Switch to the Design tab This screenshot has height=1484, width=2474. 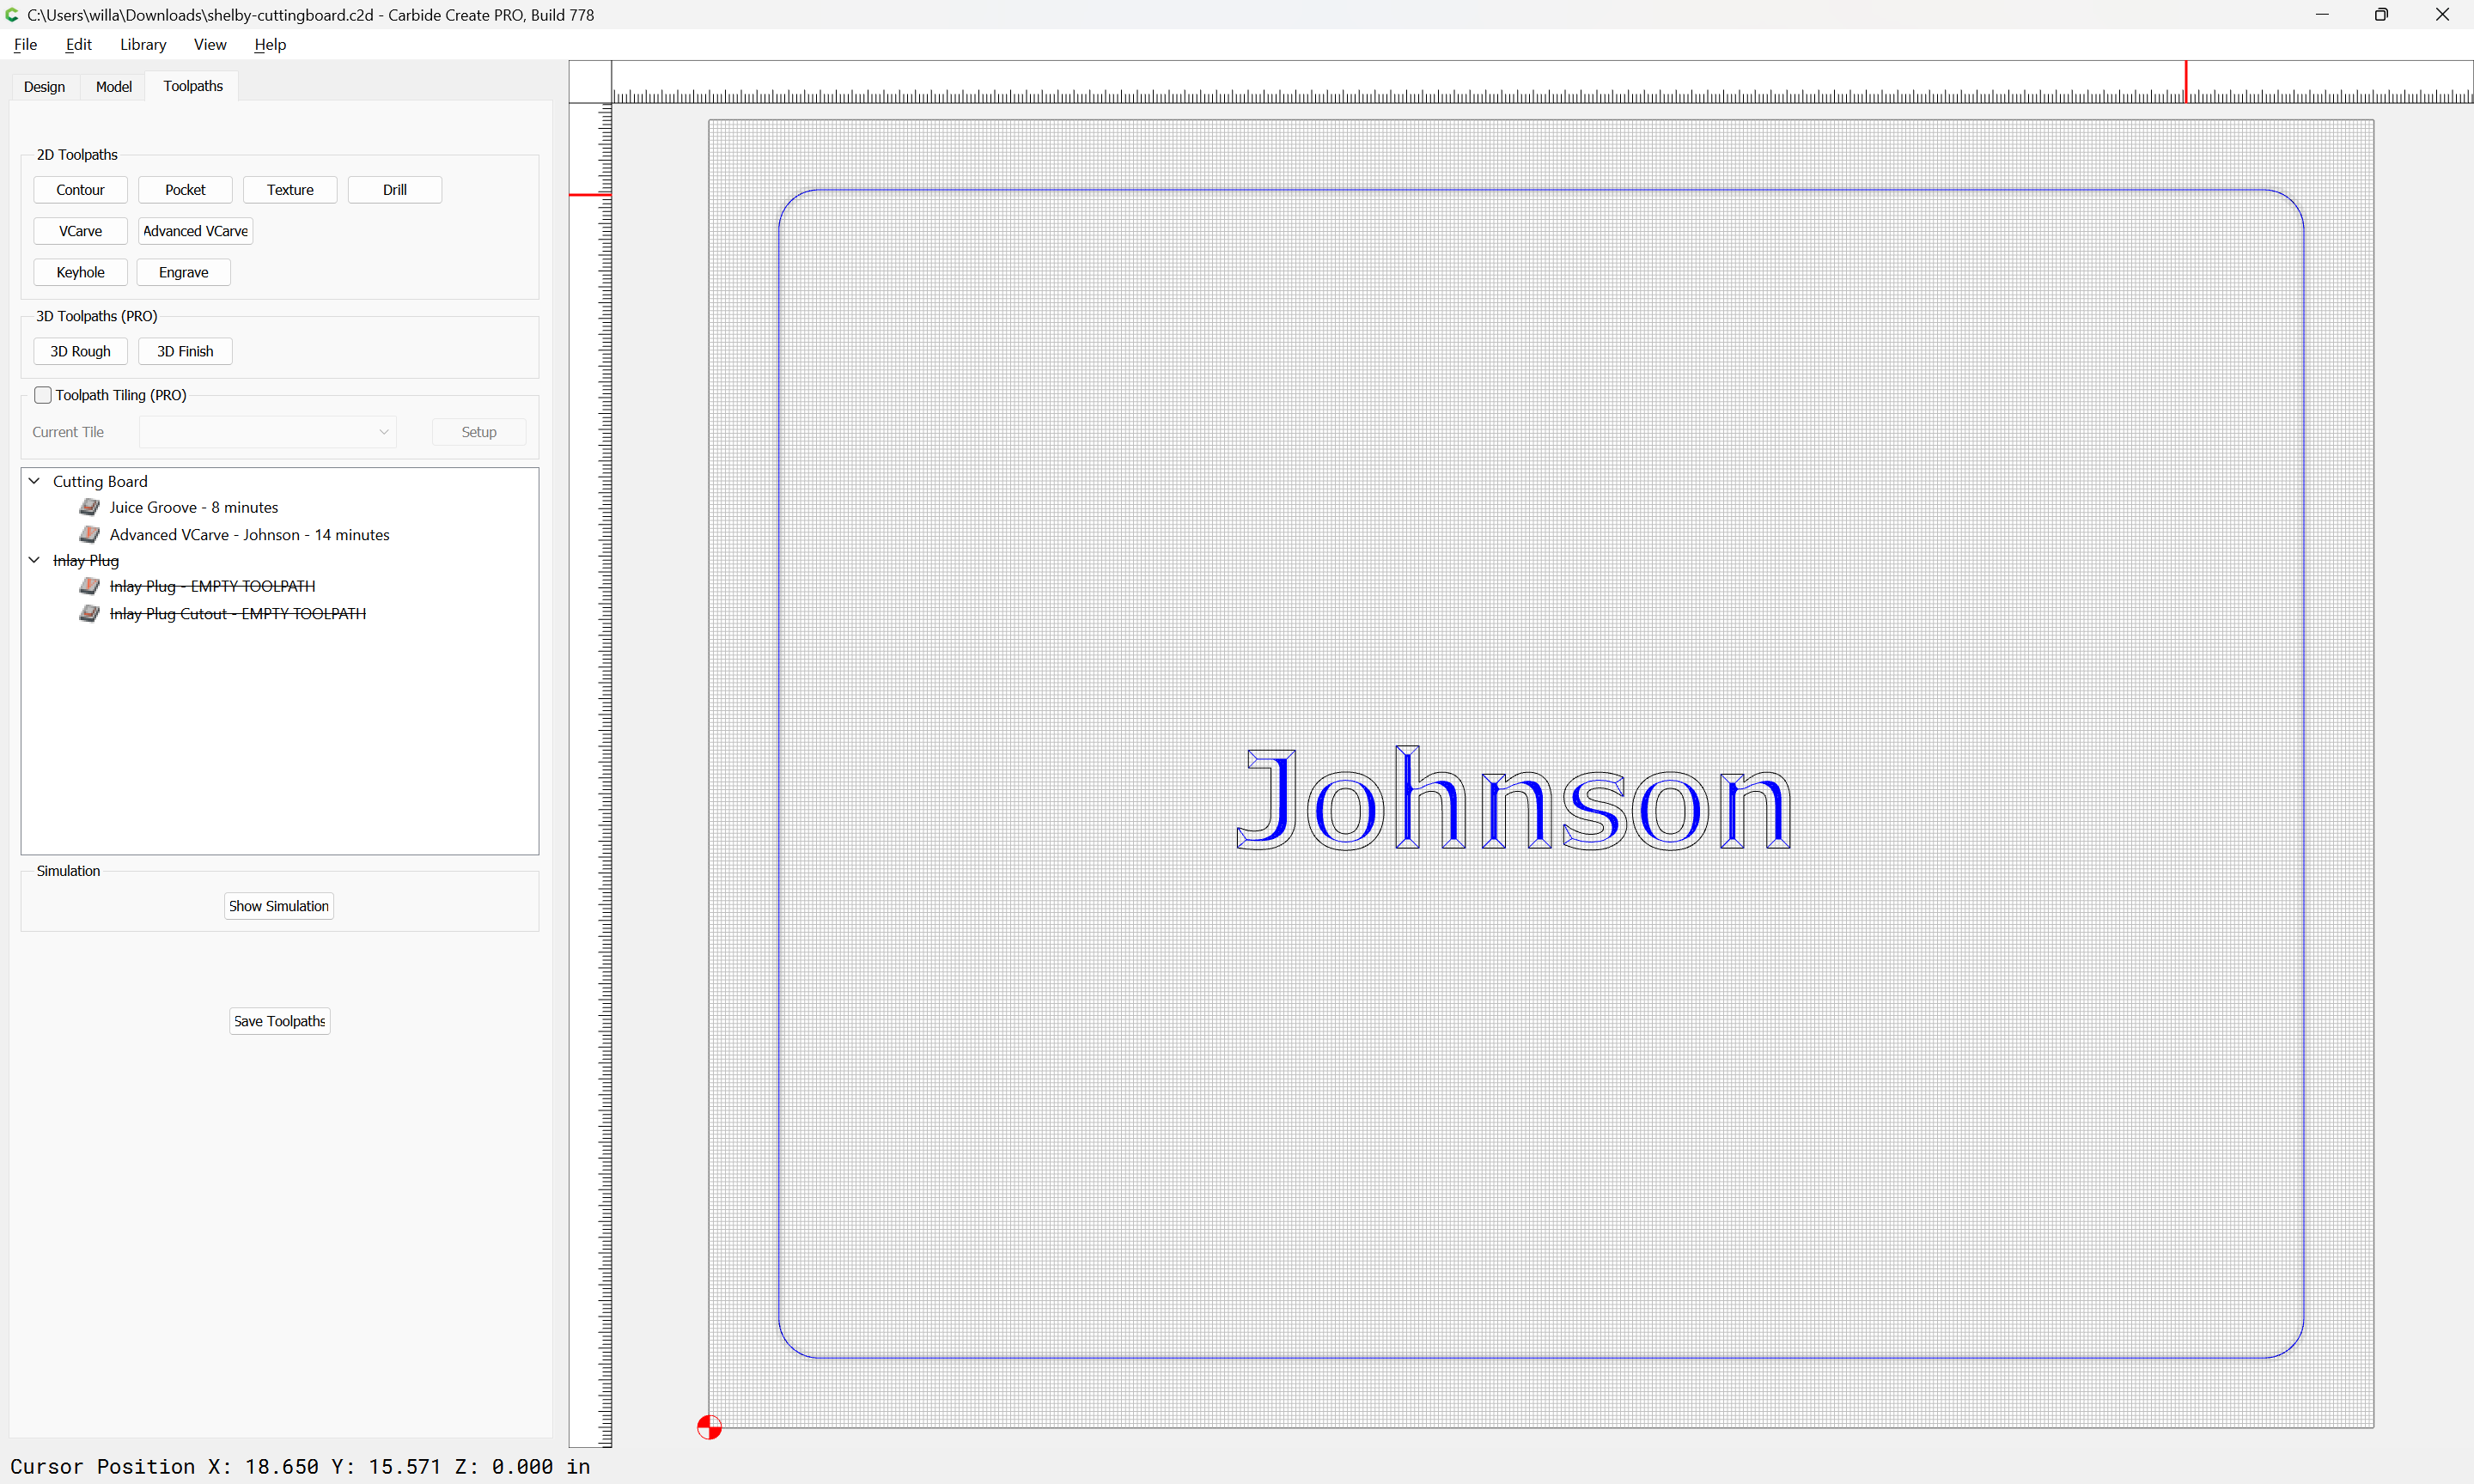(44, 87)
